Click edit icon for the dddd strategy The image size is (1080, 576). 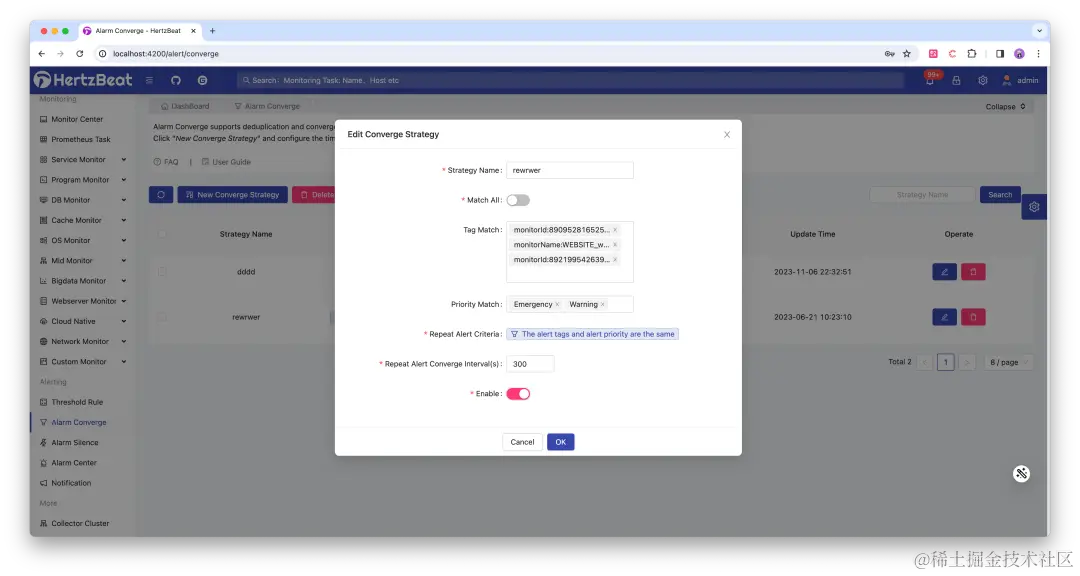pyautogui.click(x=944, y=271)
